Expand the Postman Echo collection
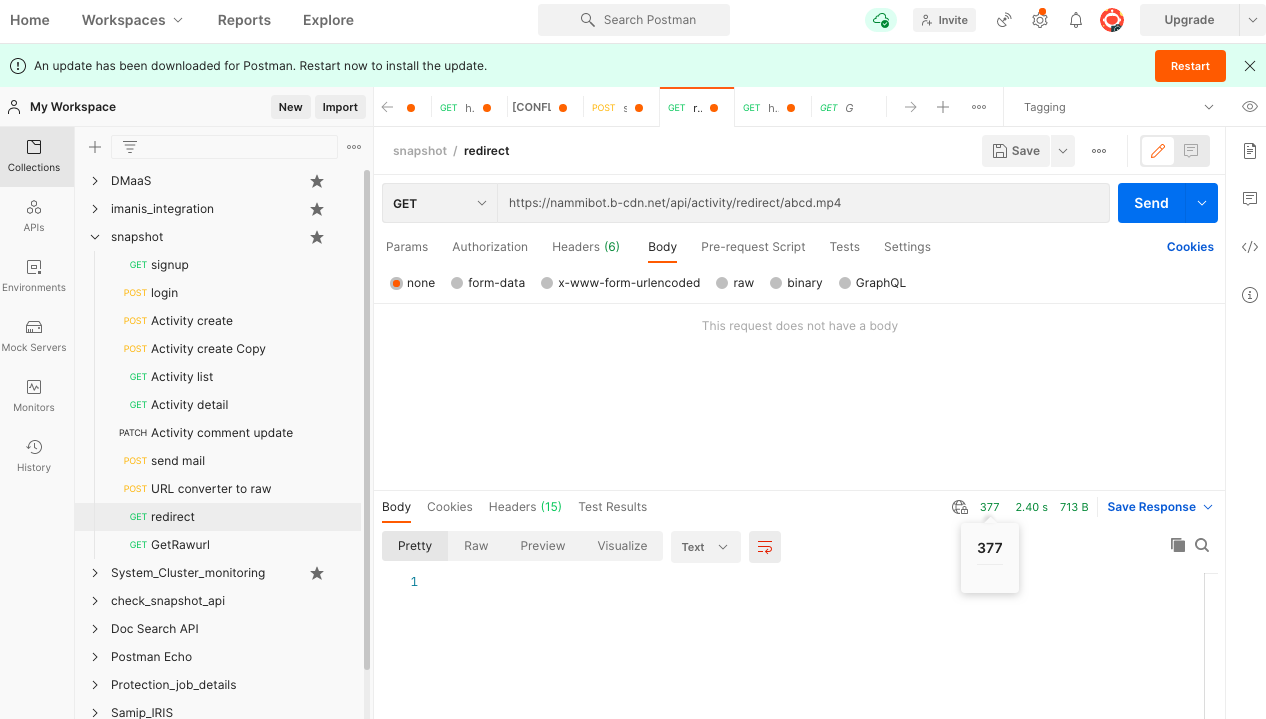The width and height of the screenshot is (1266, 719). (95, 657)
